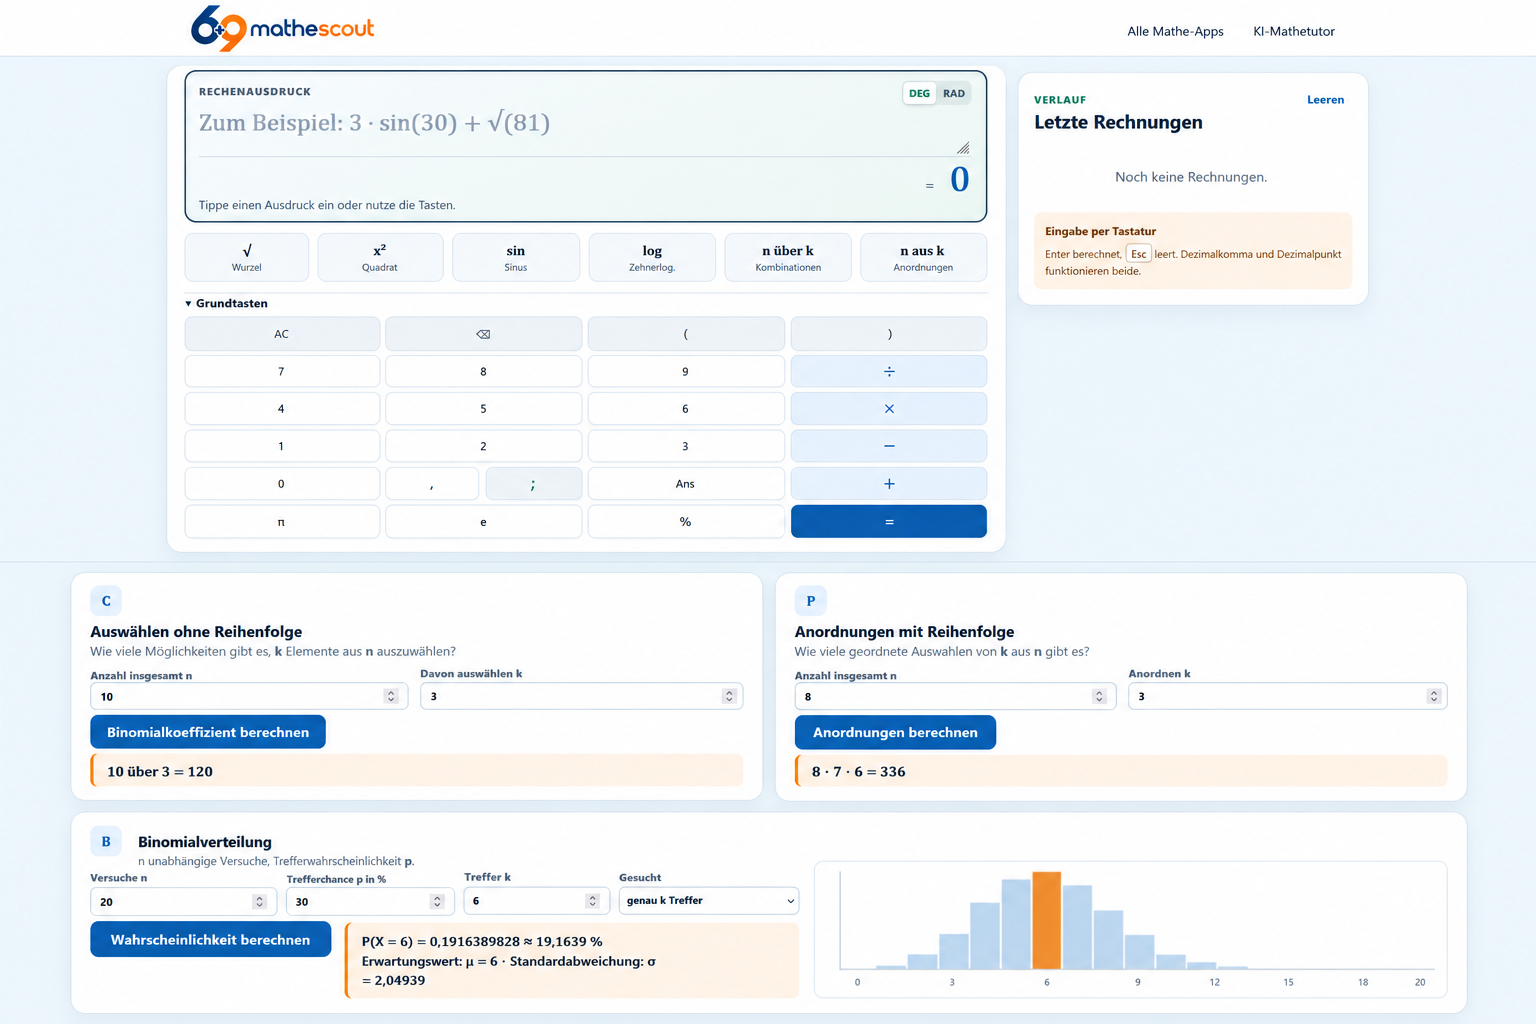Click stepper of Treffer k field
Image resolution: width=1536 pixels, height=1024 pixels.
tap(593, 902)
